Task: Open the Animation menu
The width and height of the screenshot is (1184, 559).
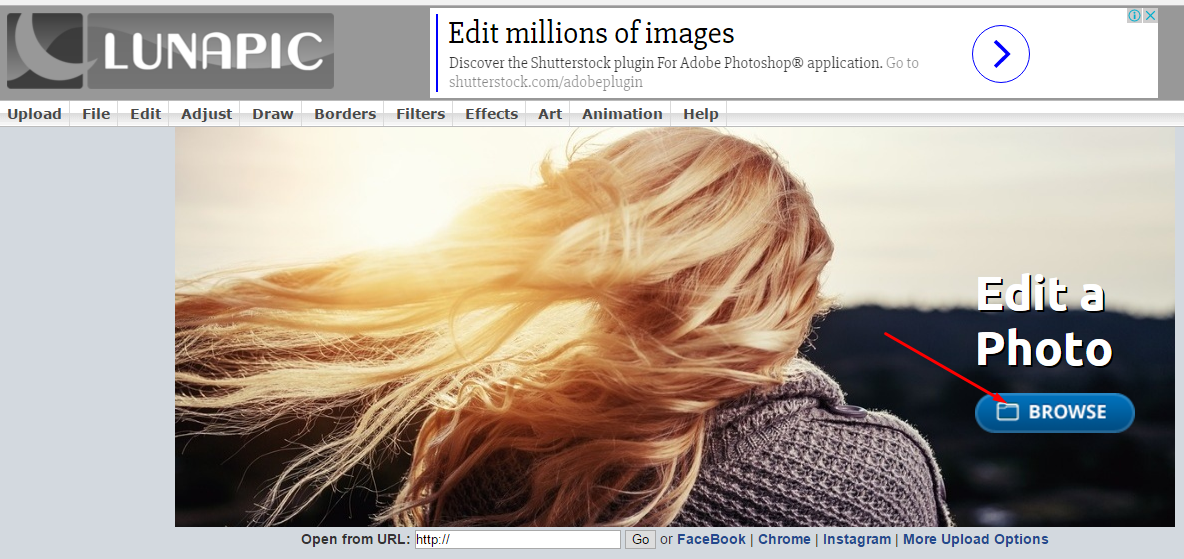Action: tap(621, 114)
